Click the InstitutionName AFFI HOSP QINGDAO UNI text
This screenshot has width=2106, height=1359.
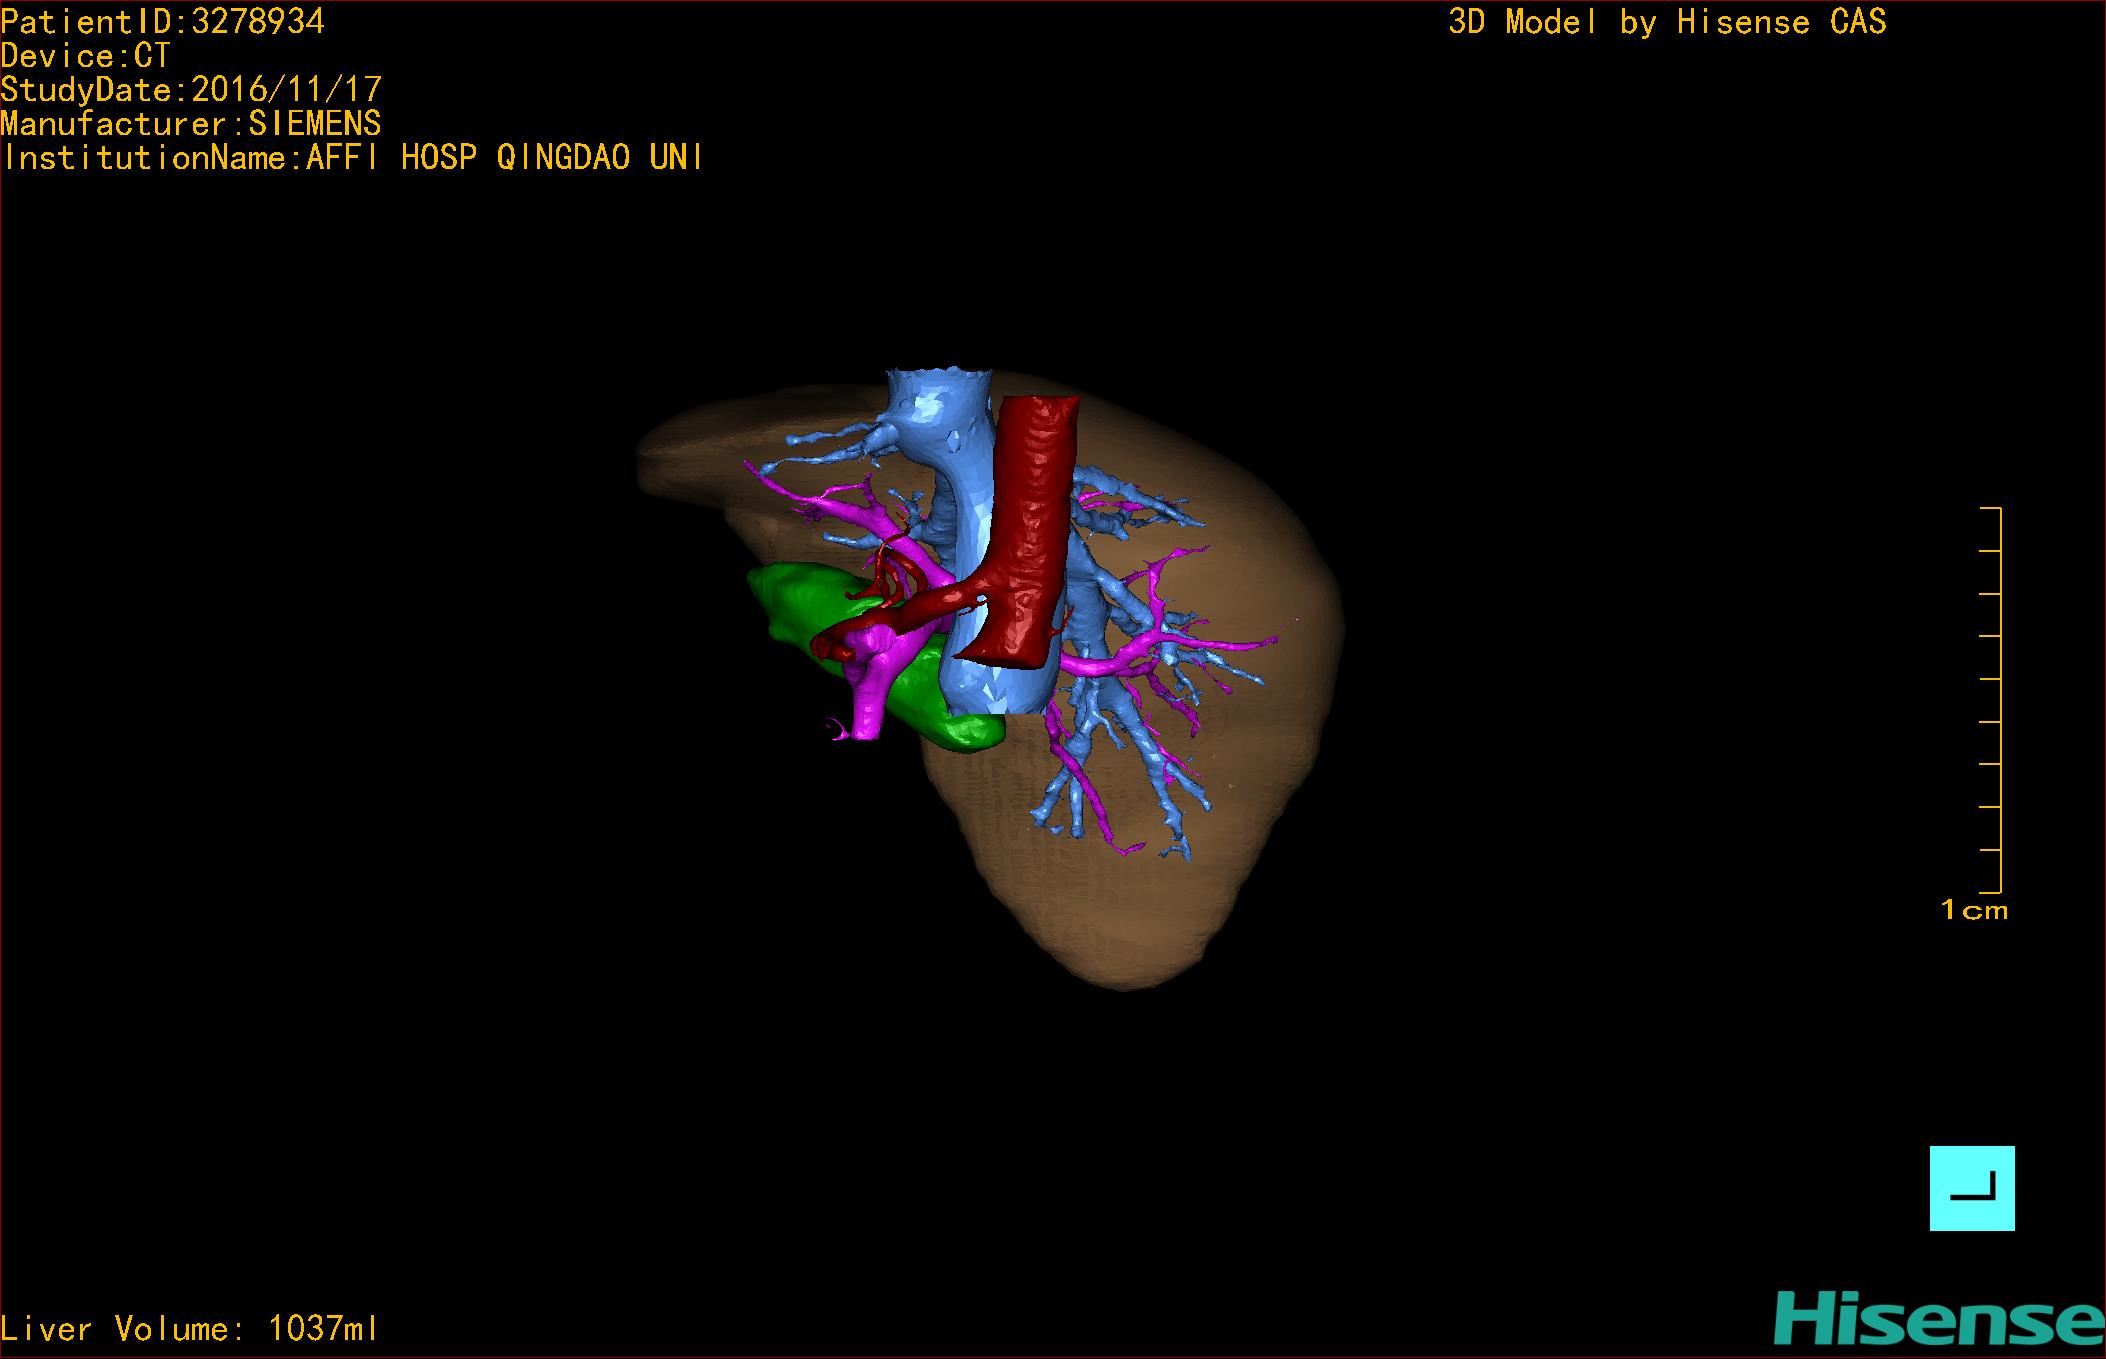(352, 157)
